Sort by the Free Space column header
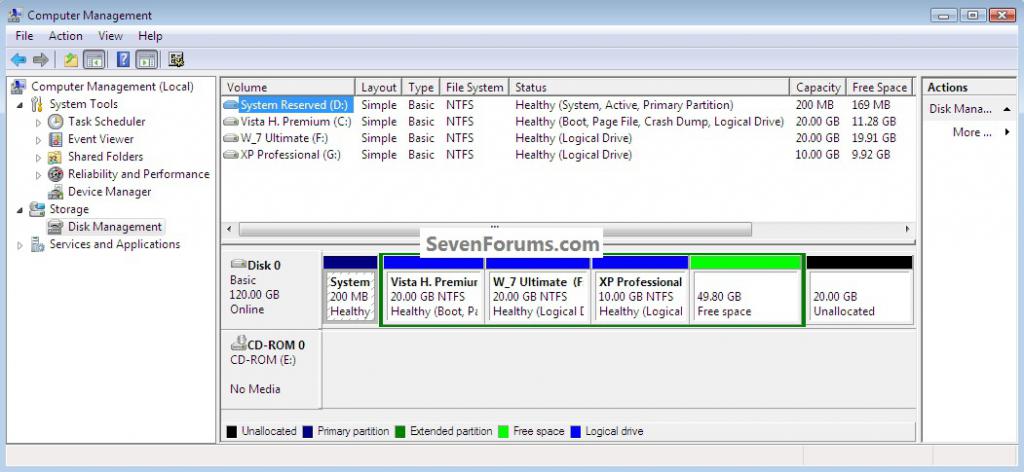1024x472 pixels. (x=879, y=87)
